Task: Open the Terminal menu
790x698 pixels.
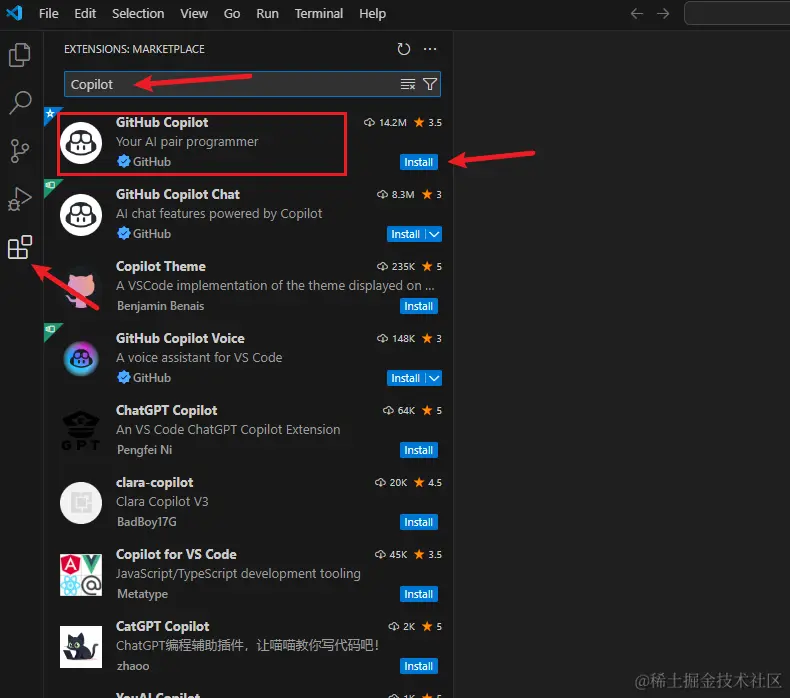Action: 318,14
